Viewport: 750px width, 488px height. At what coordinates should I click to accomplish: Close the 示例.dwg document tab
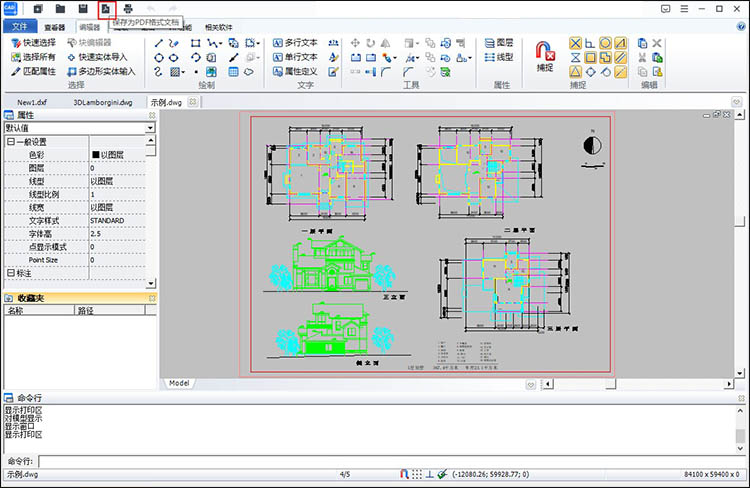click(192, 102)
